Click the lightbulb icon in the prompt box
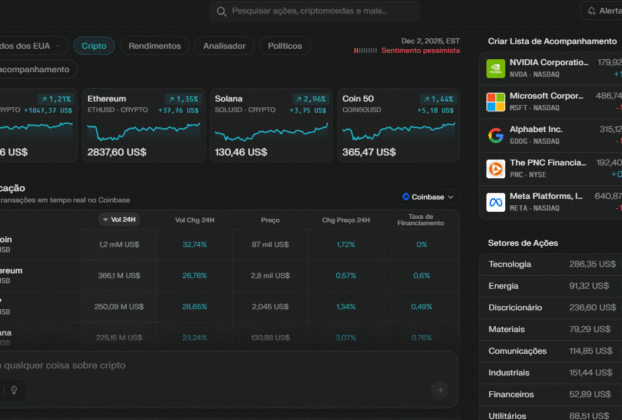622x420 pixels. pos(14,390)
